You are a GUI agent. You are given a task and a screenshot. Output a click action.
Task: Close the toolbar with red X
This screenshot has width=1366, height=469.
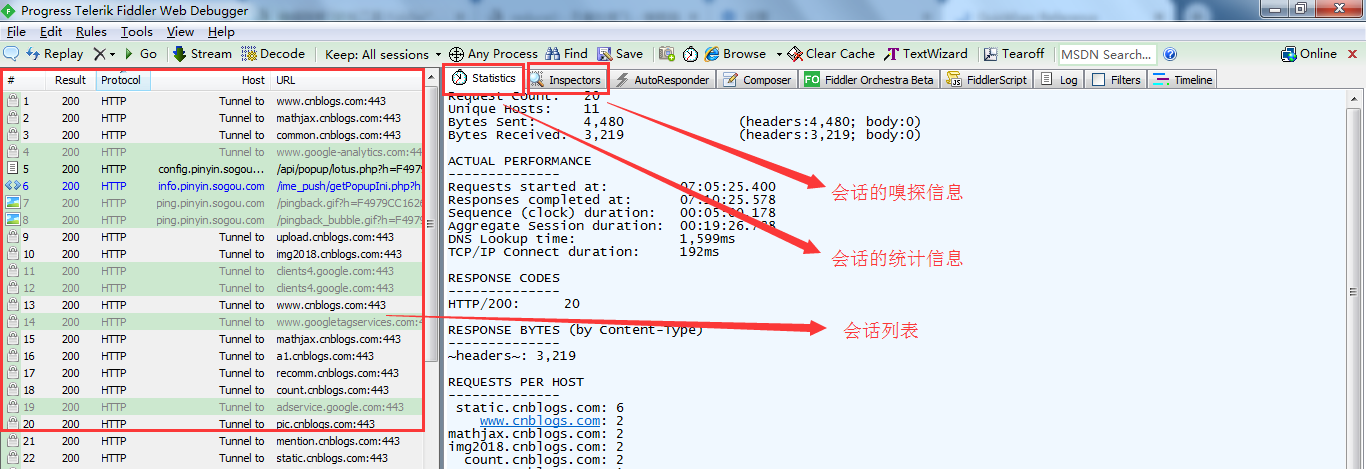[1354, 54]
